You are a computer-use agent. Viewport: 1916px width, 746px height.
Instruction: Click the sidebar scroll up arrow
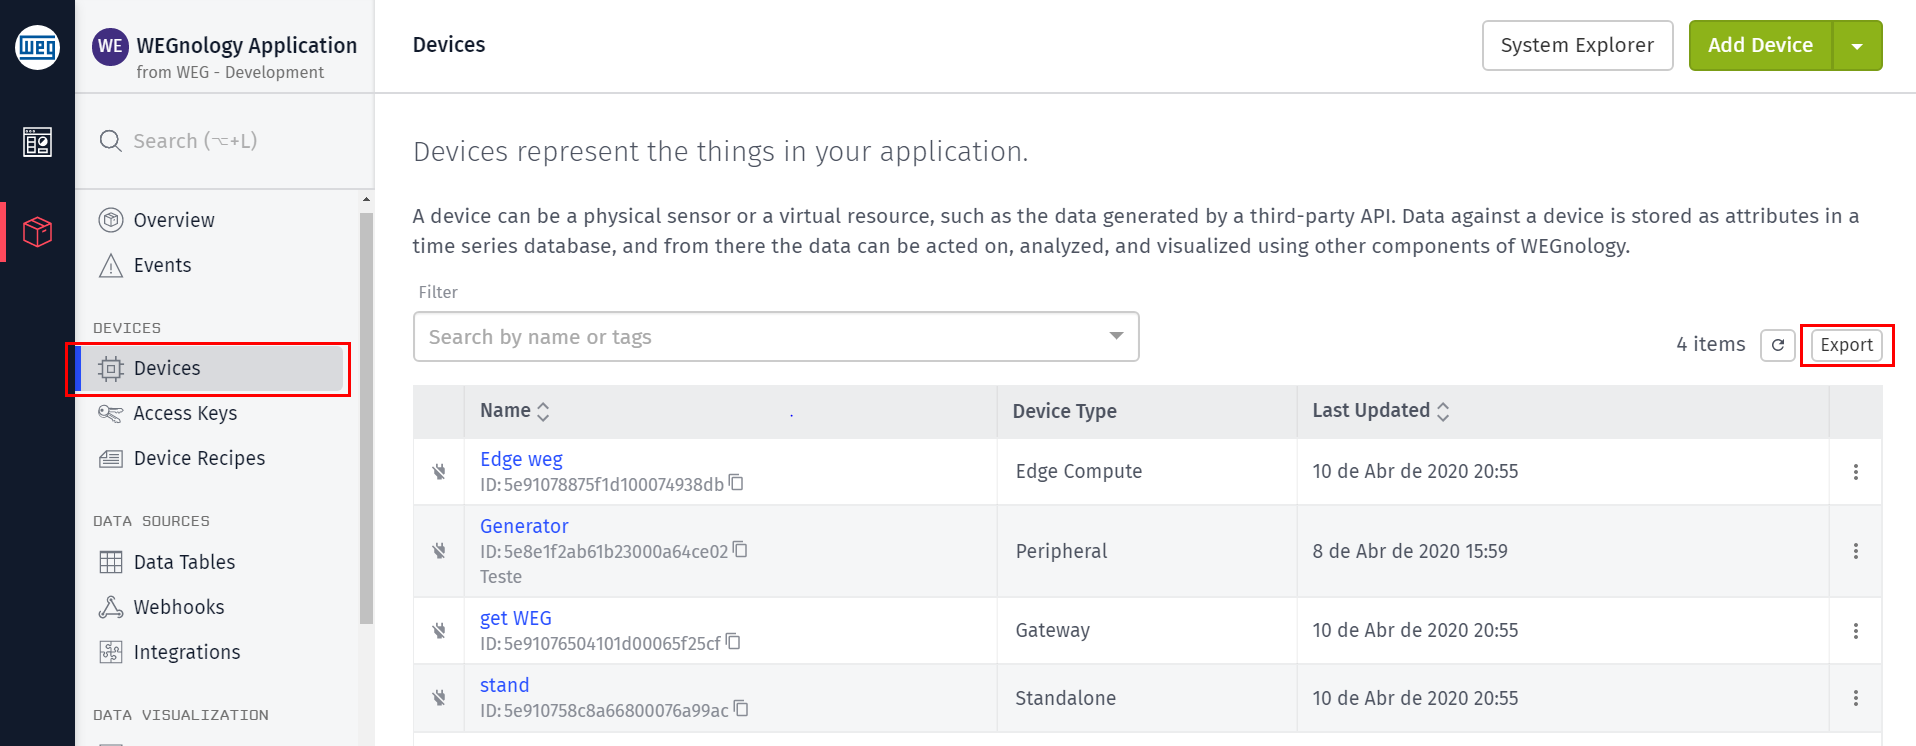pyautogui.click(x=366, y=200)
